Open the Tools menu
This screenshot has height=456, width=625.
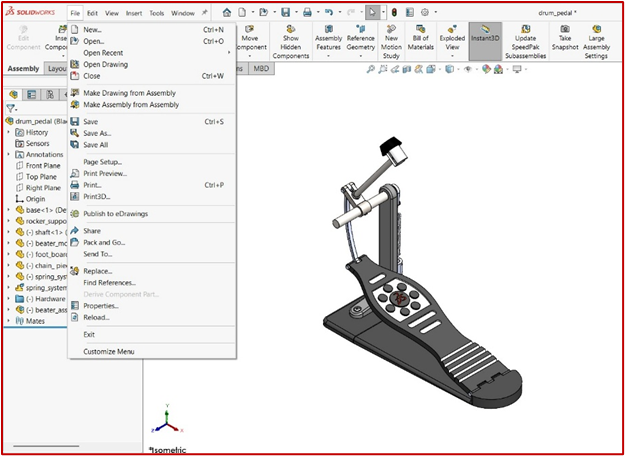pos(156,14)
